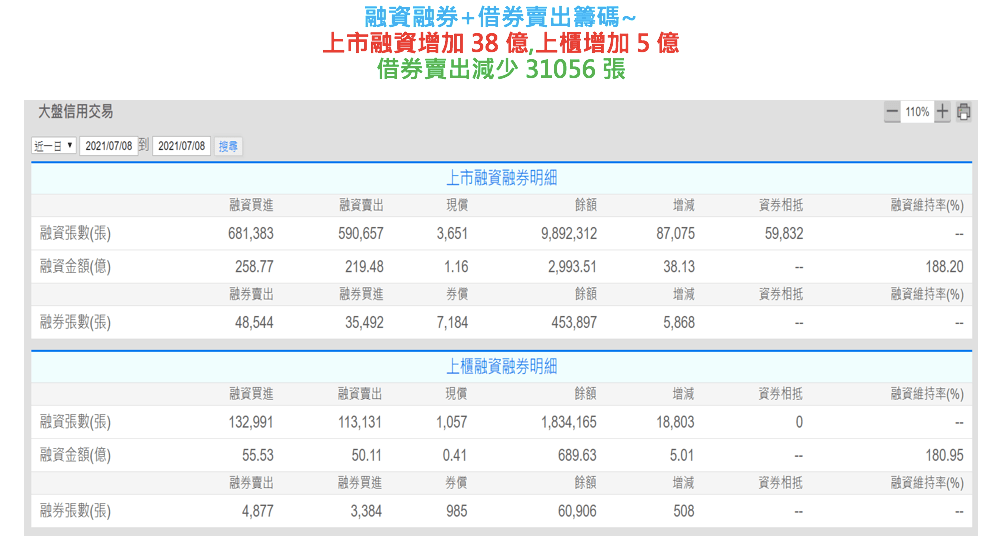1005x559 pixels.
Task: Click the 9,892,312 餘額 value
Action: (567, 234)
